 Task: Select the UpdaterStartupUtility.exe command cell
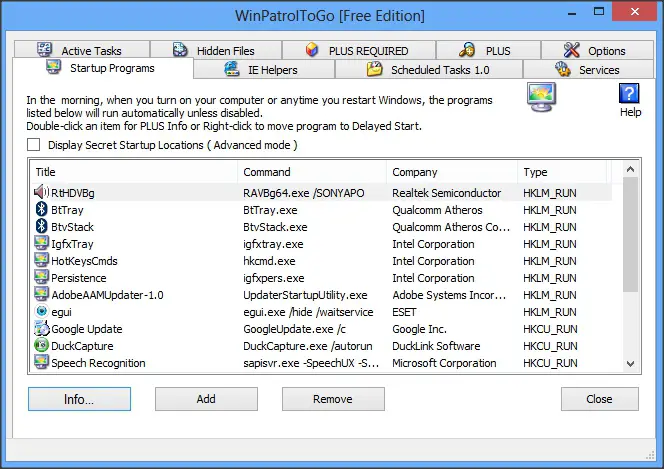pyautogui.click(x=305, y=295)
